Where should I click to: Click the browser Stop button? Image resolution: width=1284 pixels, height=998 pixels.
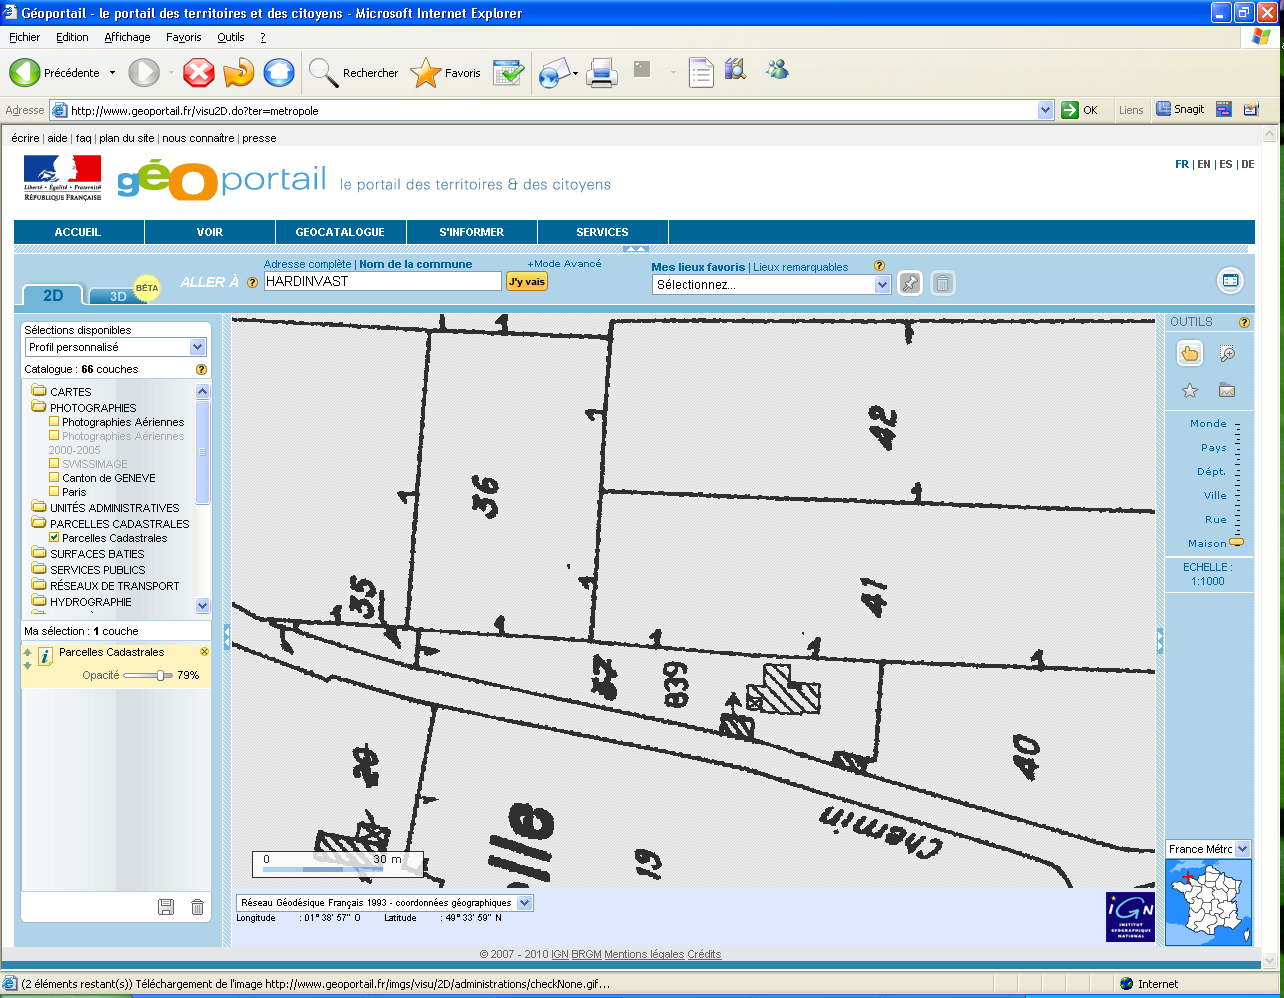point(199,72)
